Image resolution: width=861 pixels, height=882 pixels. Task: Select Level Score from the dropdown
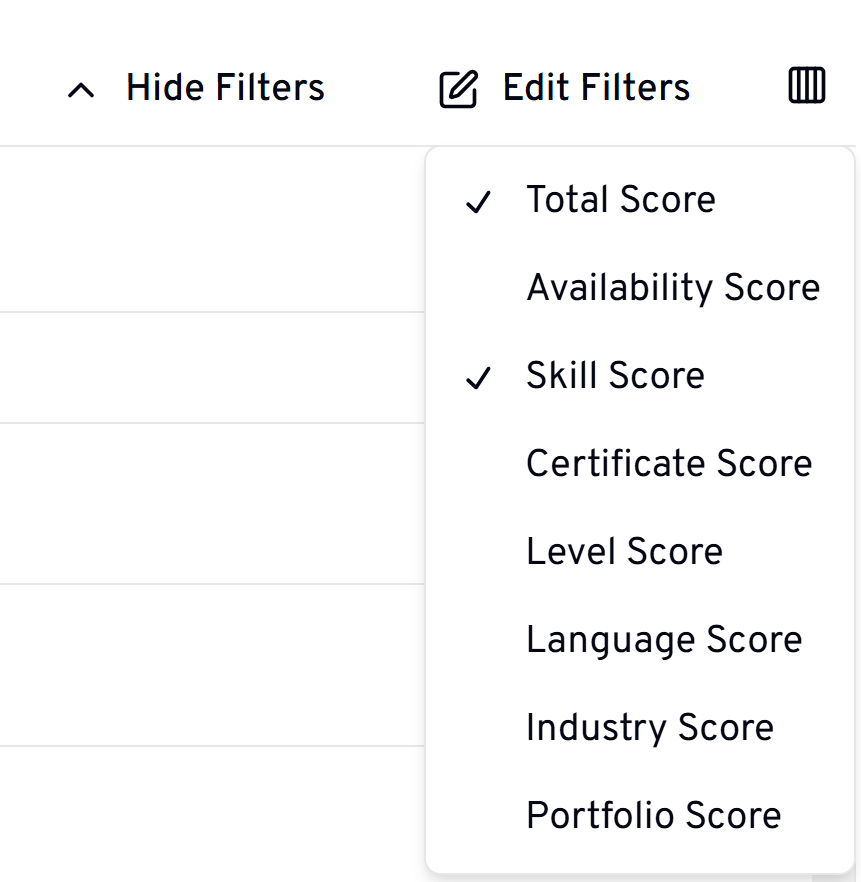coord(624,552)
